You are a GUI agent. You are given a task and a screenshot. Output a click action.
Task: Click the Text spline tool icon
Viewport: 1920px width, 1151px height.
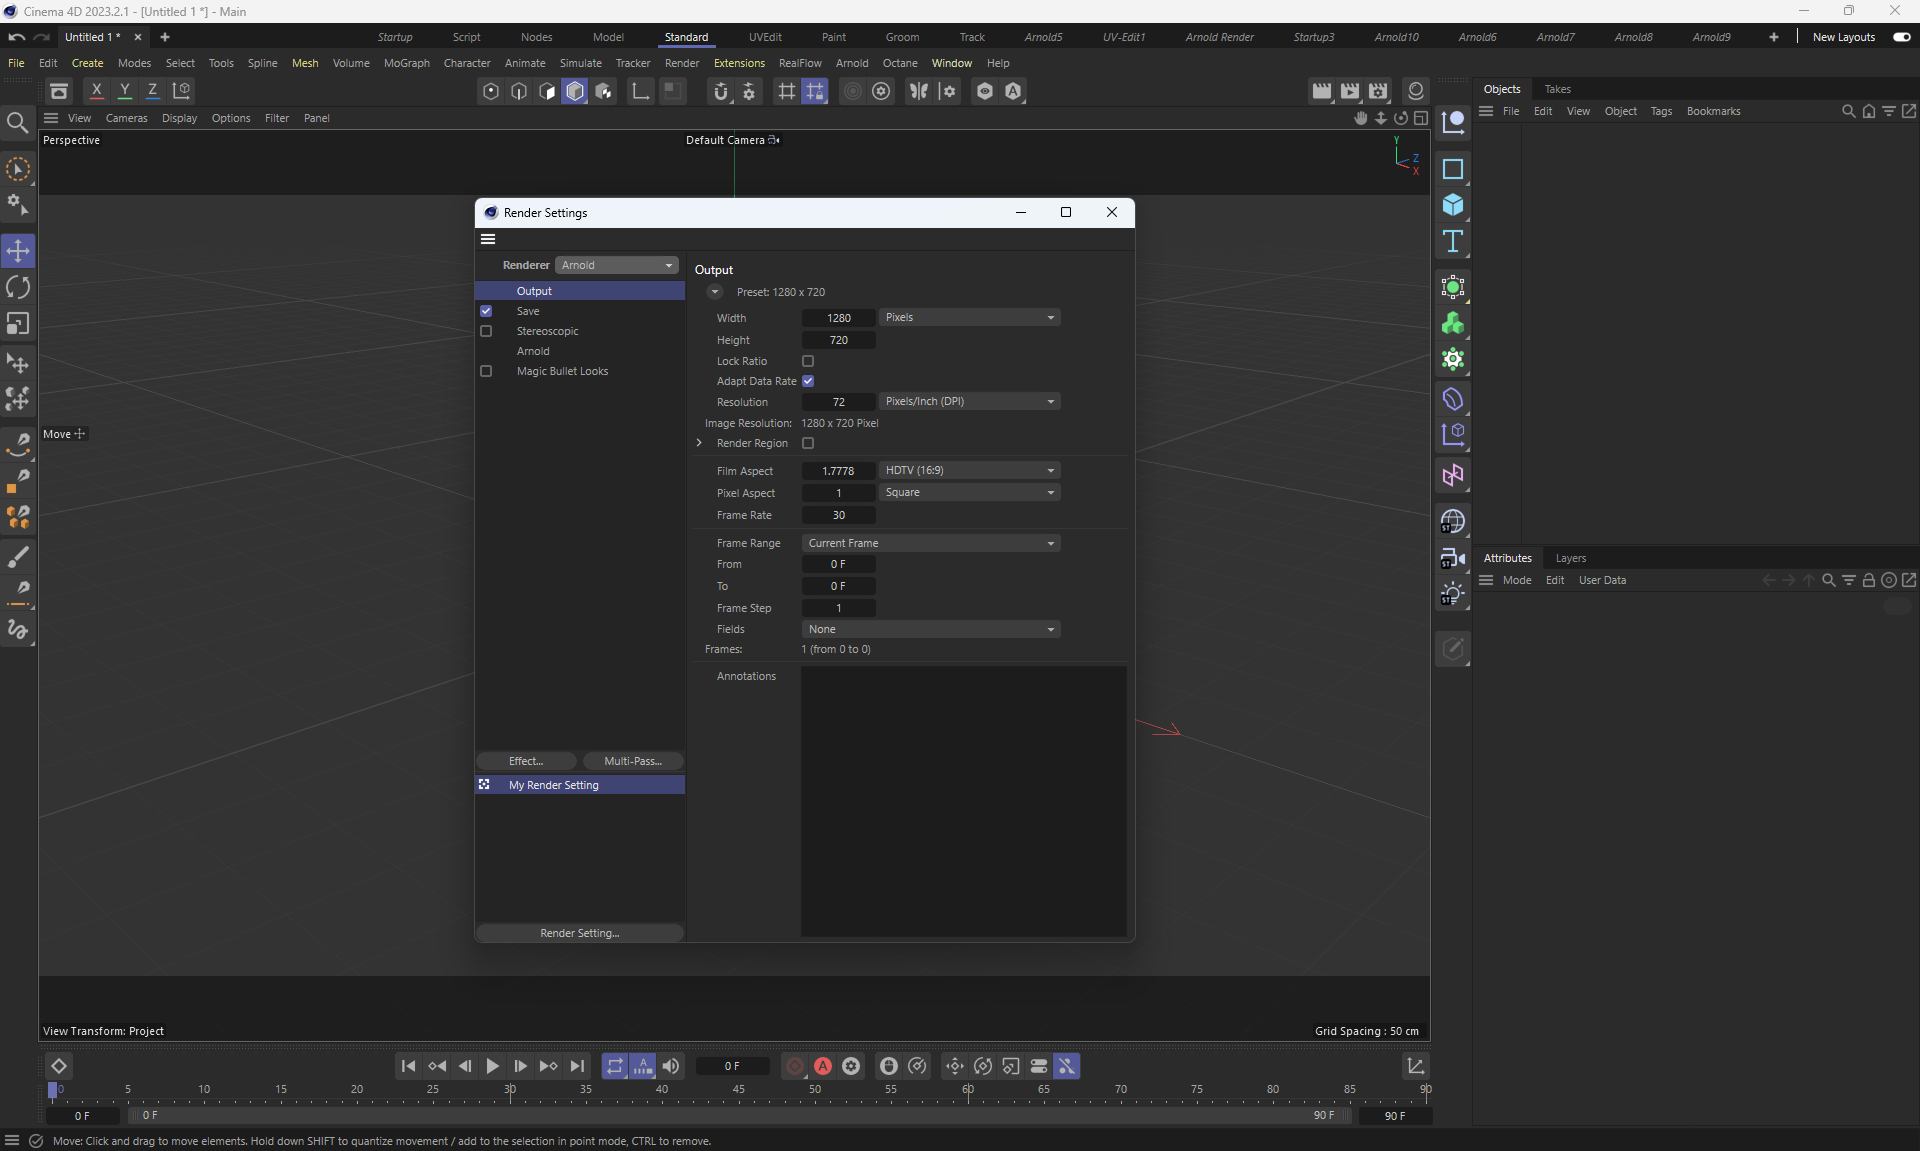pos(1453,241)
